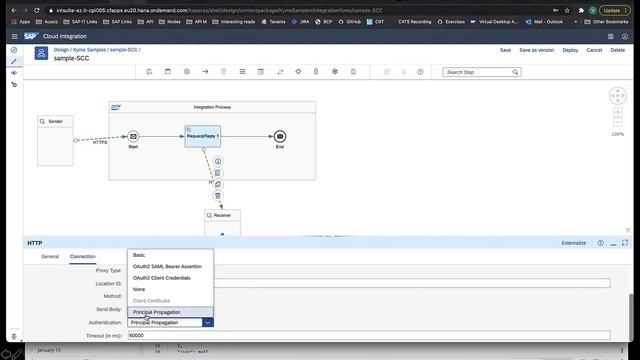
Task: Open the hamburger navigation menu
Action: click(x=14, y=36)
